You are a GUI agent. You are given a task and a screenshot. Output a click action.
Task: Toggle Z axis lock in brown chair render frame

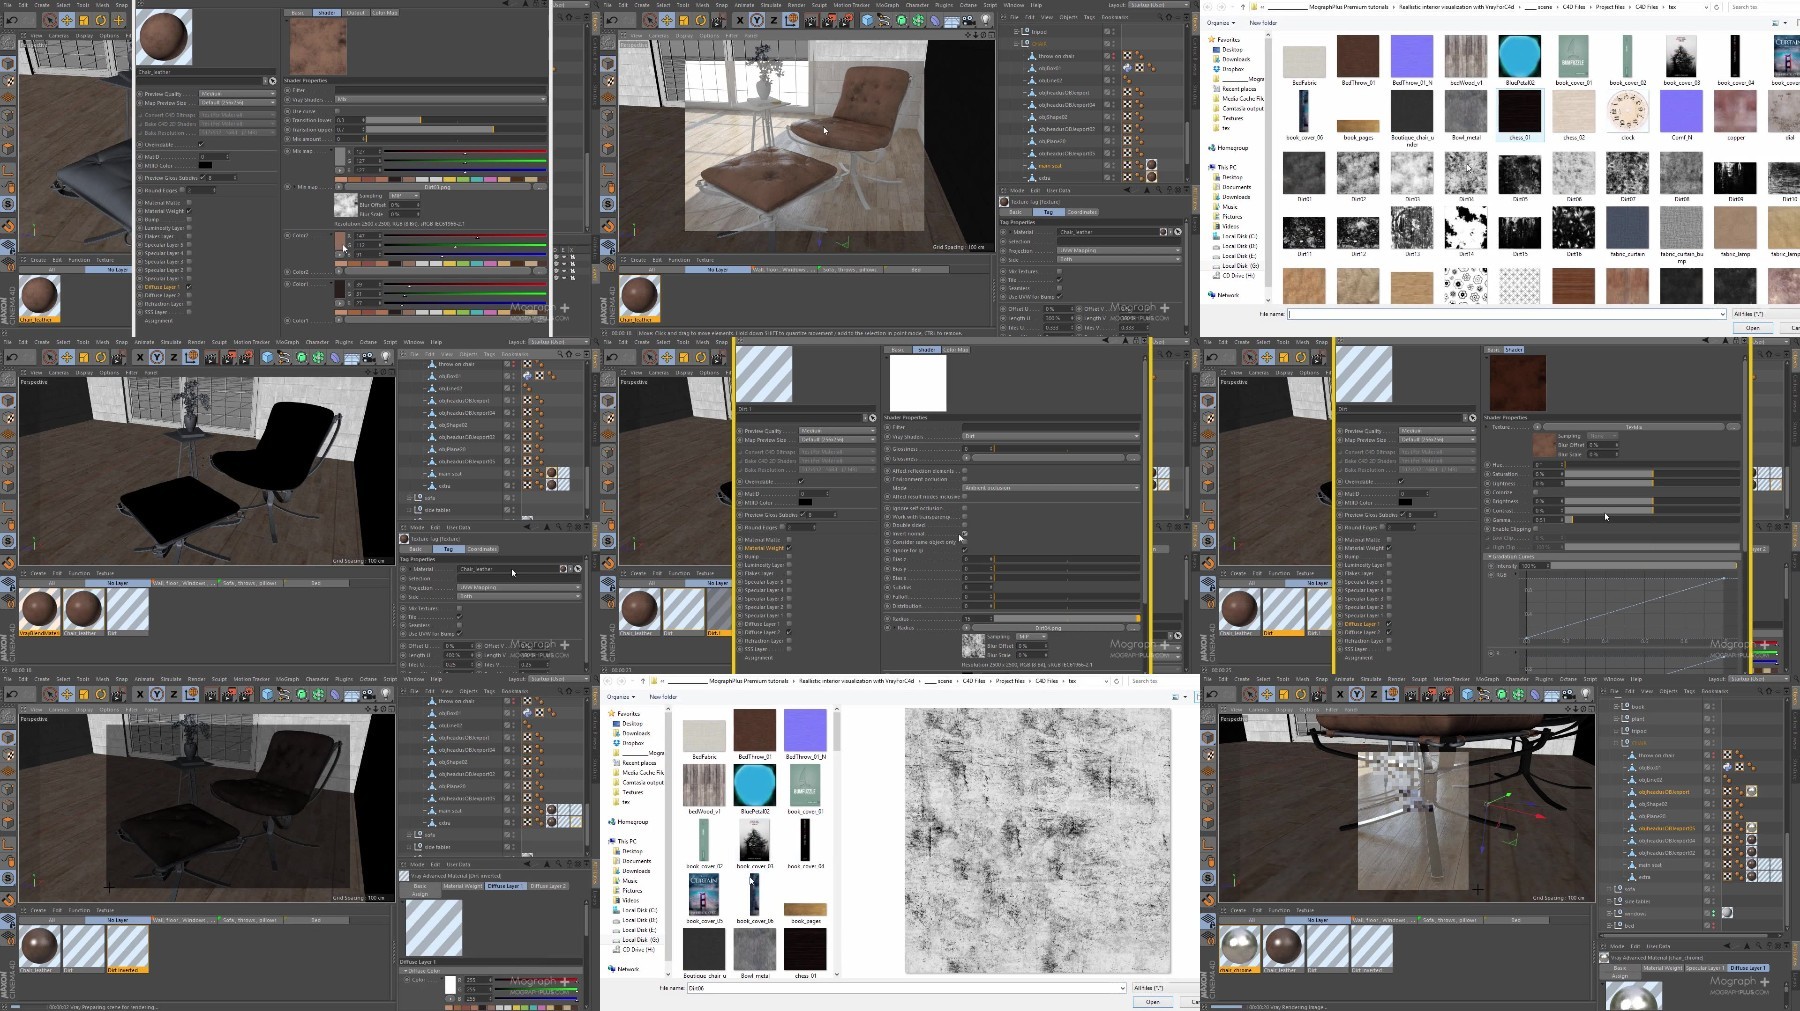click(774, 20)
